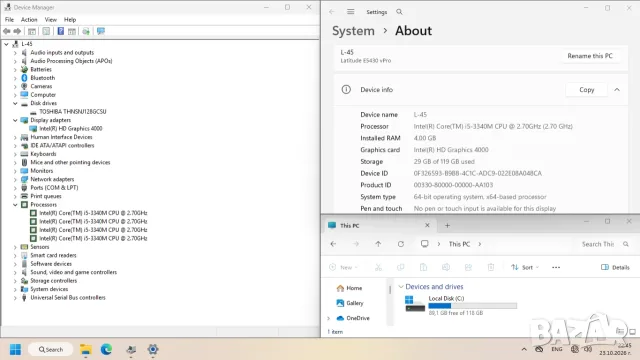
Task: Click the Update driver toolbar icon
Action: click(x=86, y=31)
